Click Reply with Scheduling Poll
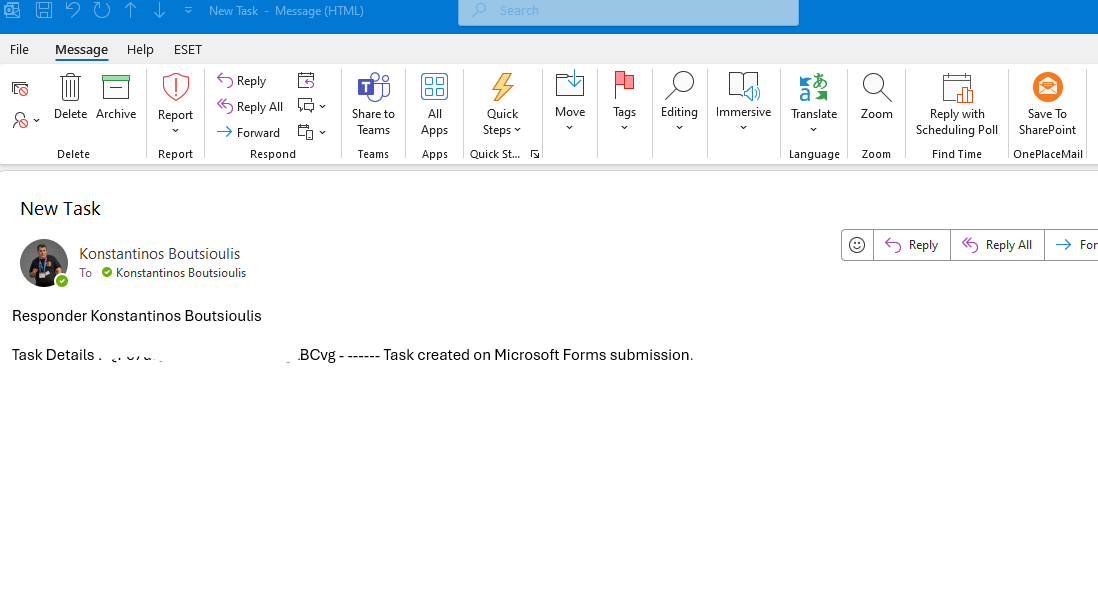The width and height of the screenshot is (1098, 604). (957, 104)
